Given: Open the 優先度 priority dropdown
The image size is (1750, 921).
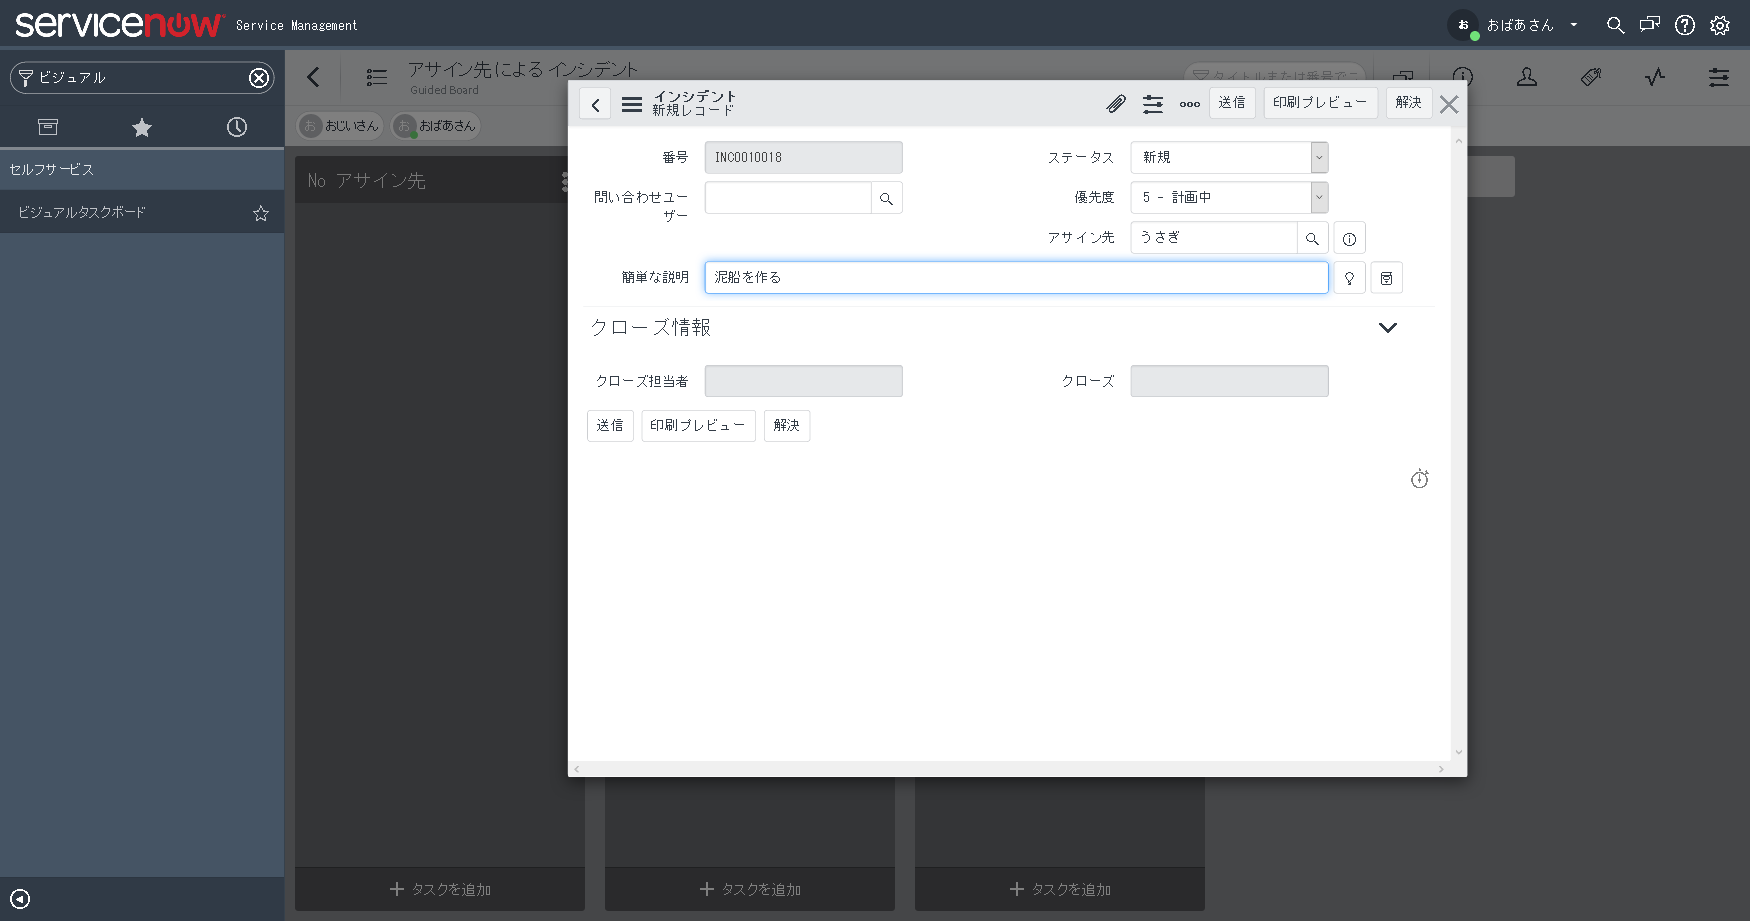Looking at the screenshot, I should (1319, 197).
